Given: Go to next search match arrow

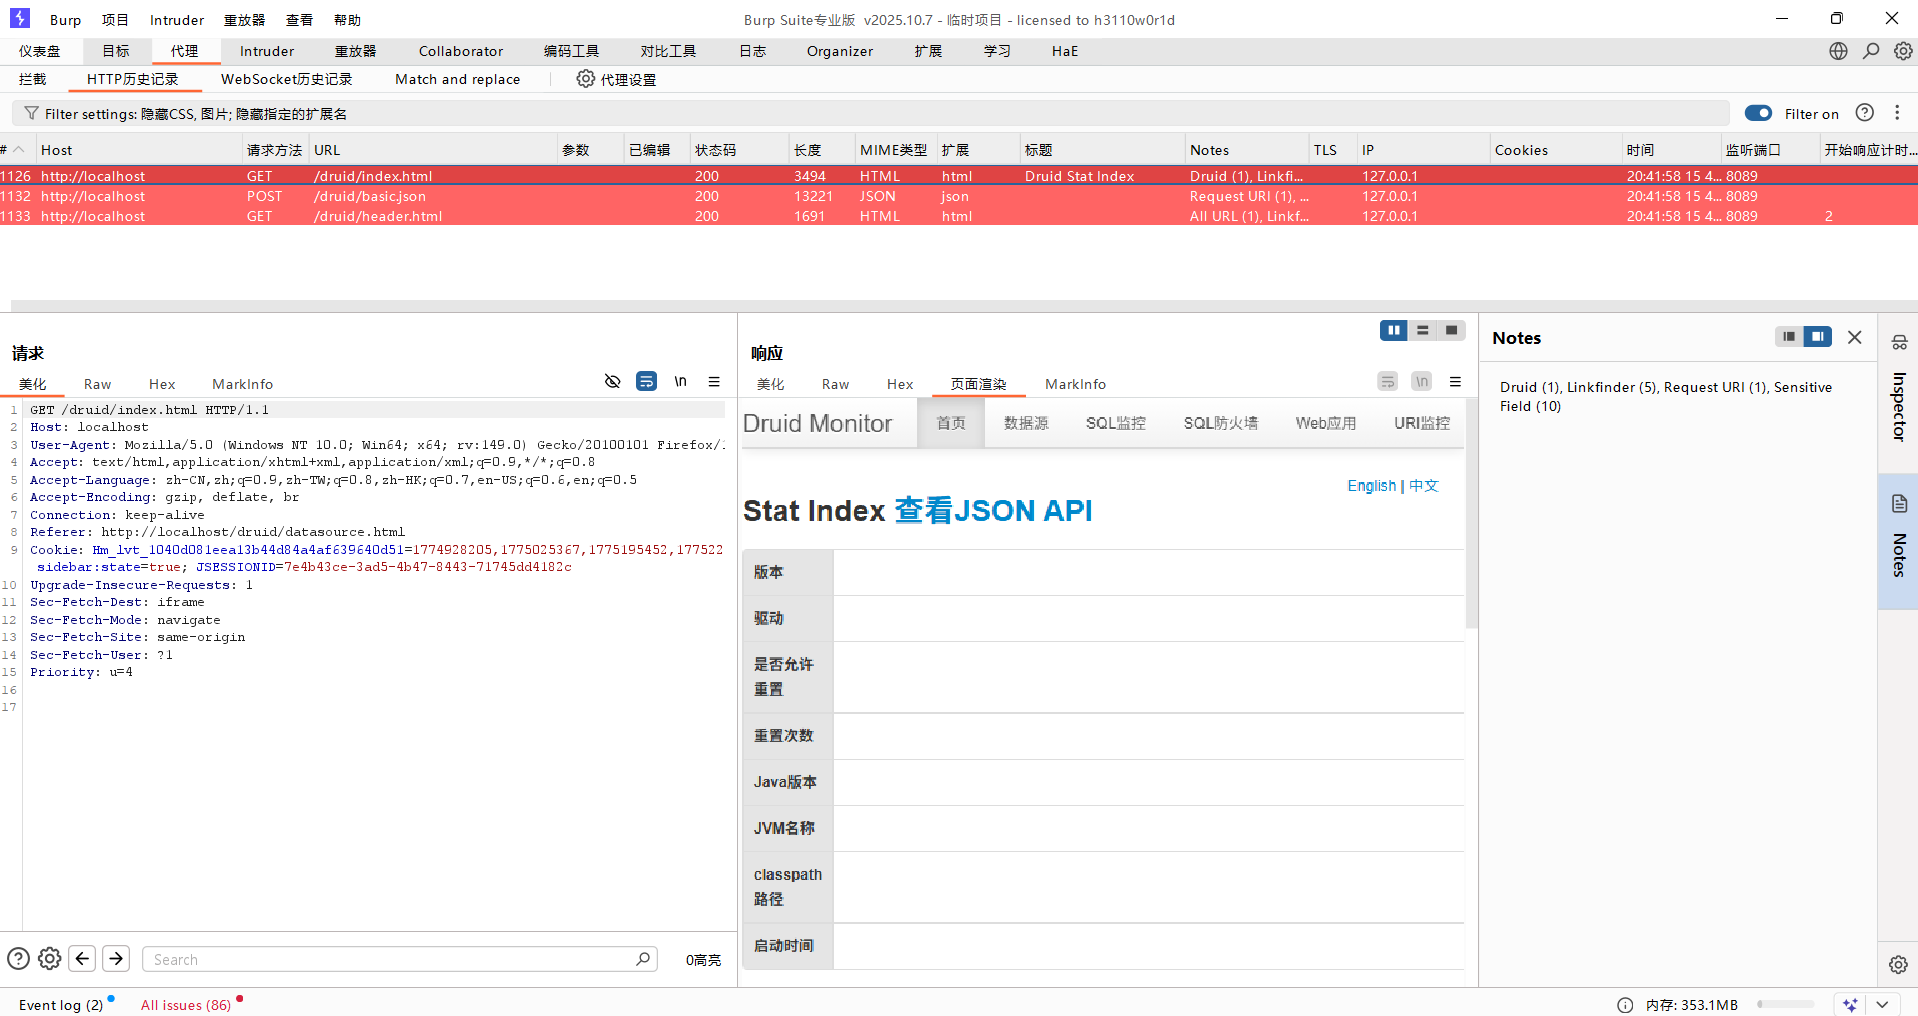Looking at the screenshot, I should click(116, 959).
